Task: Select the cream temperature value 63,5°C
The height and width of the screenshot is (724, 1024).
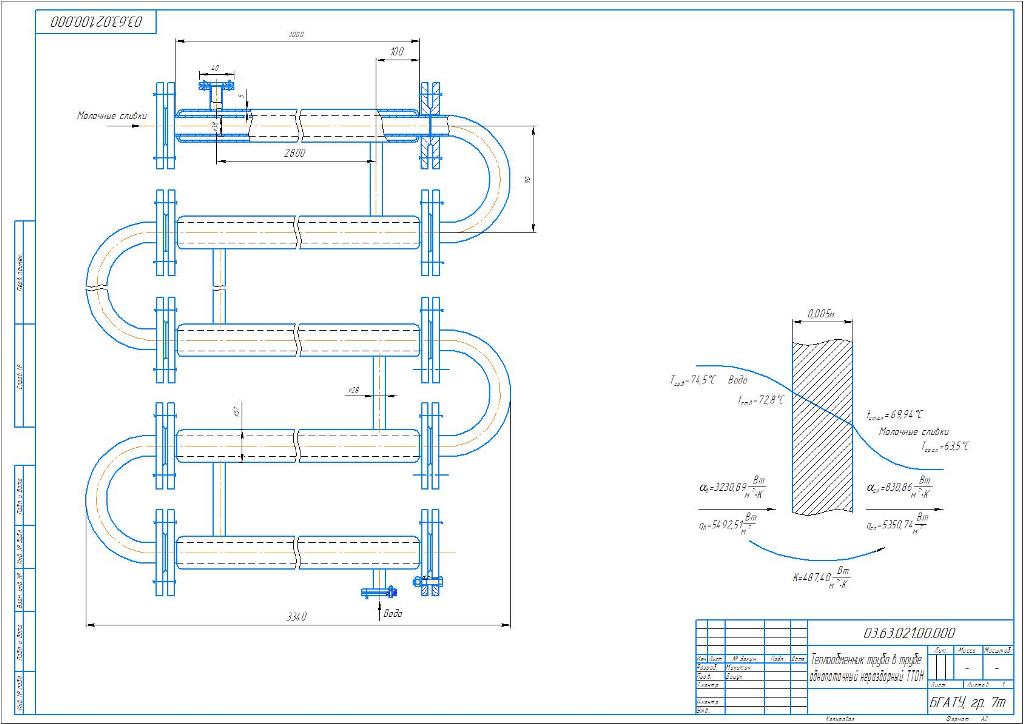Action: coord(944,447)
